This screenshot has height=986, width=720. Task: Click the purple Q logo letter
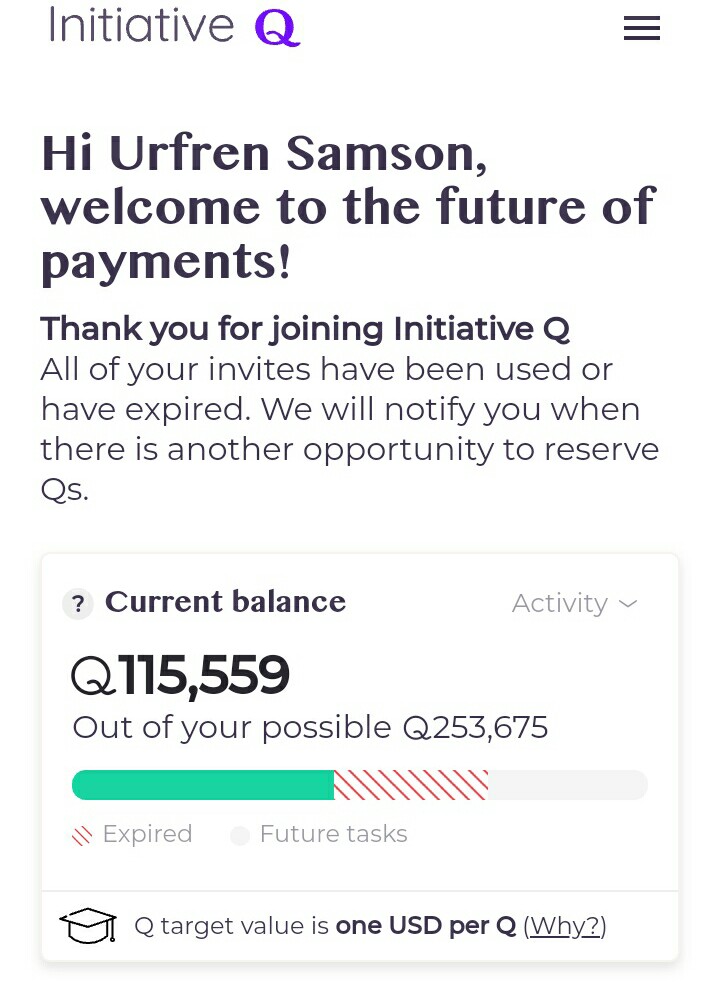coord(277,29)
